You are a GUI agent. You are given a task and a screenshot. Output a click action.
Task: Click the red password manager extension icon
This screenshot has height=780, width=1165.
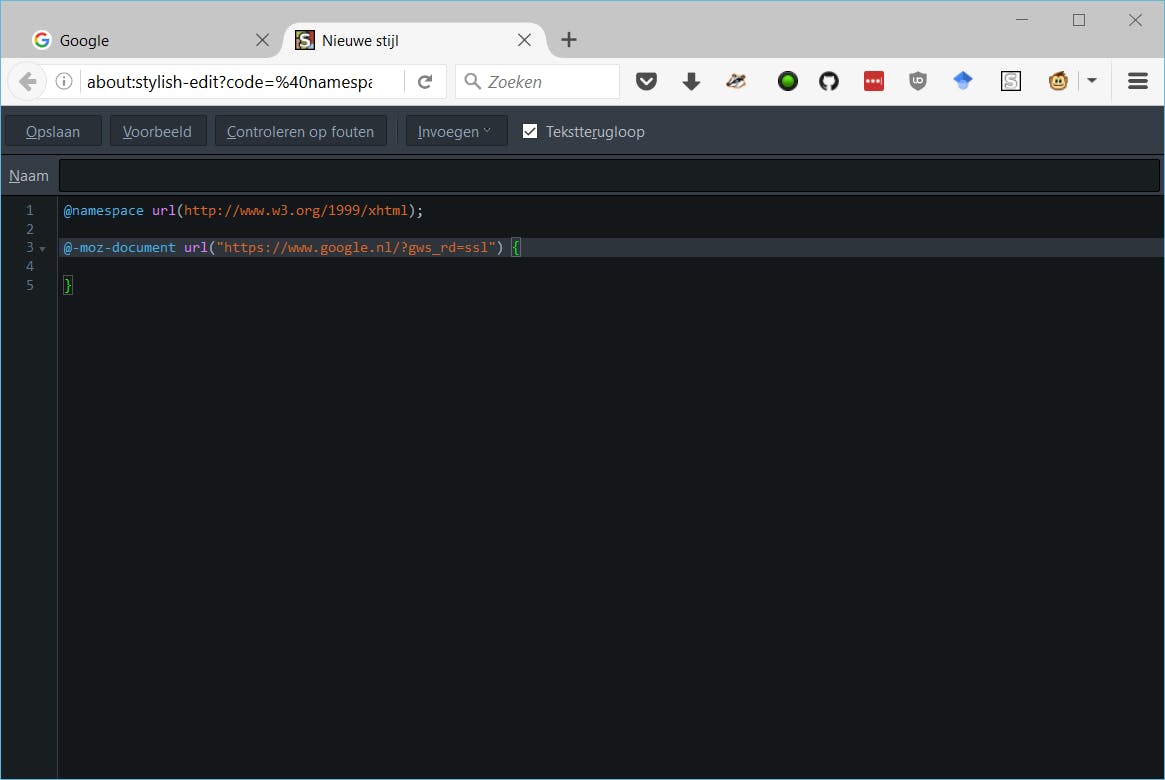[874, 81]
